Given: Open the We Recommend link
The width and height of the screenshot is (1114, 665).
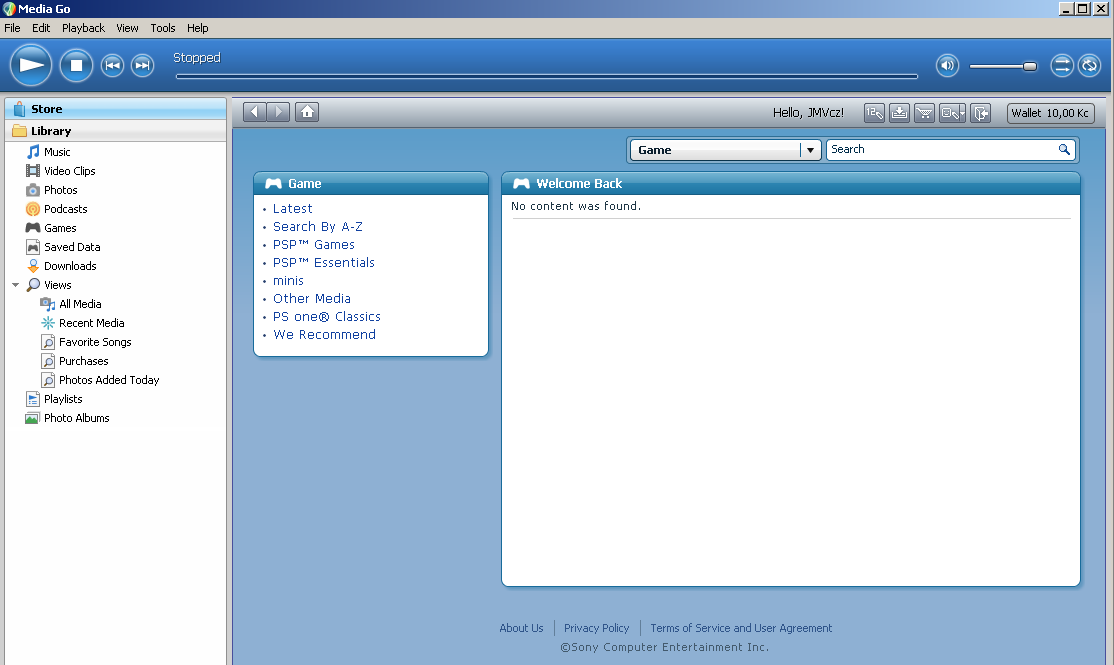Looking at the screenshot, I should [325, 335].
